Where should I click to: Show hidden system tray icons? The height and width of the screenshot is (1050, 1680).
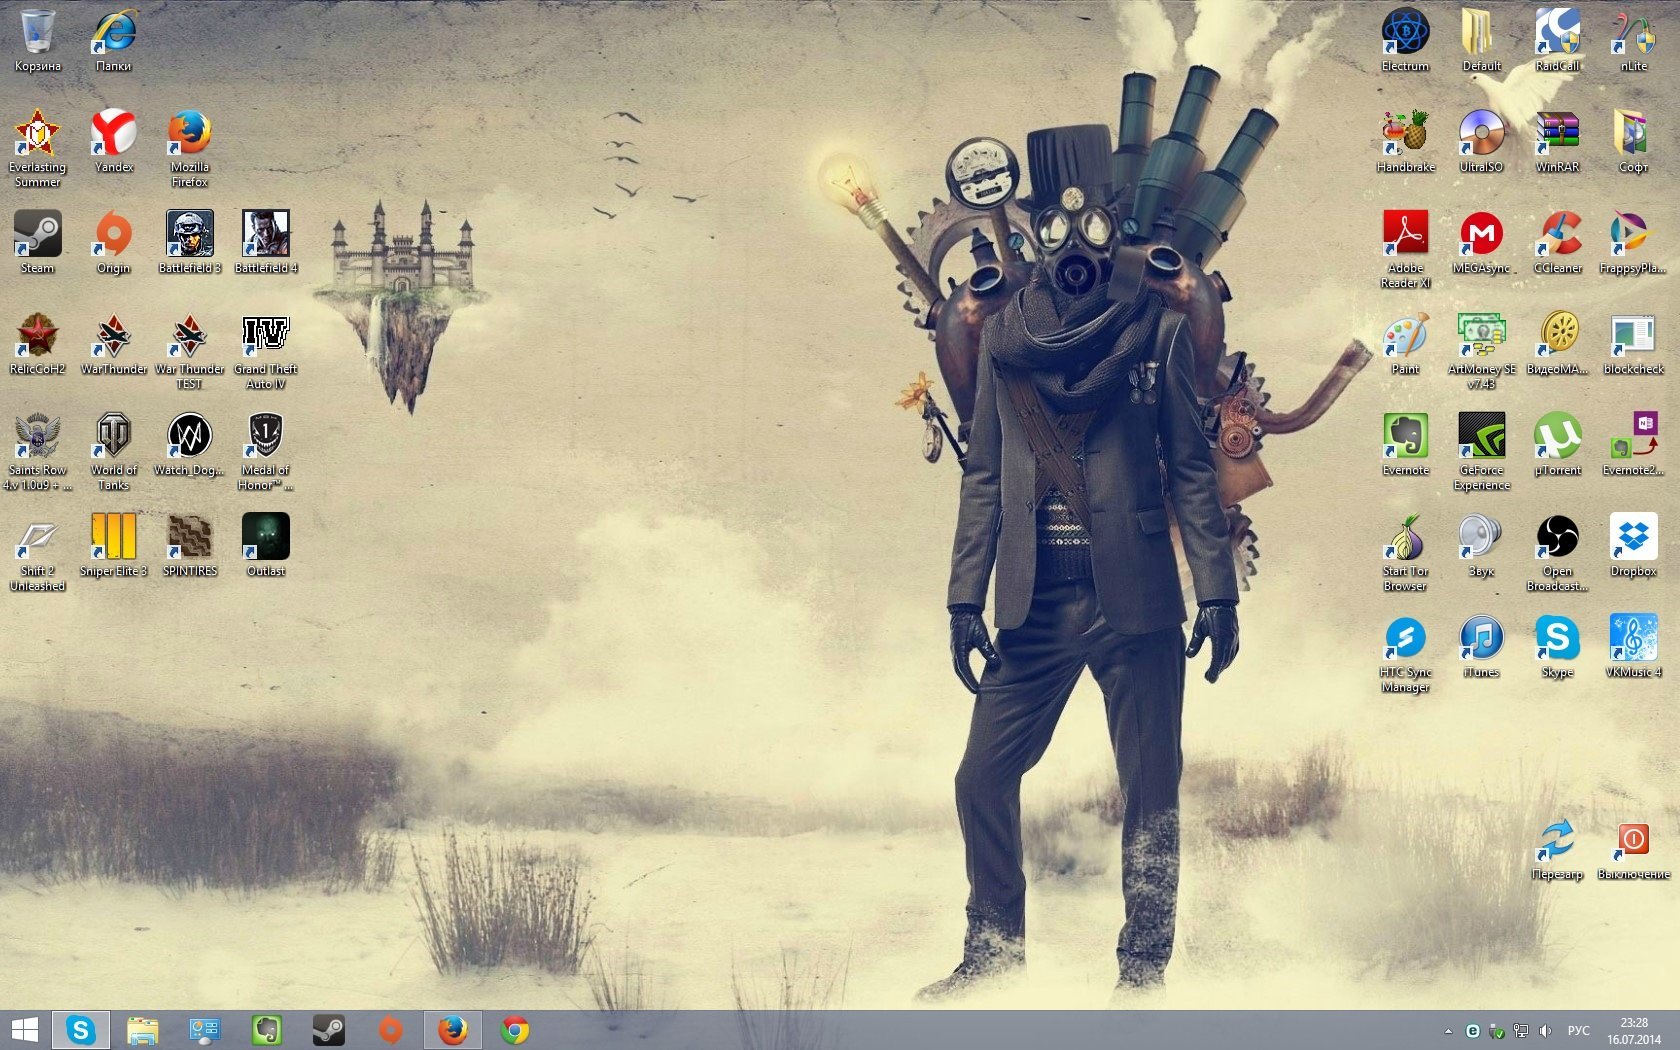pyautogui.click(x=1448, y=1031)
